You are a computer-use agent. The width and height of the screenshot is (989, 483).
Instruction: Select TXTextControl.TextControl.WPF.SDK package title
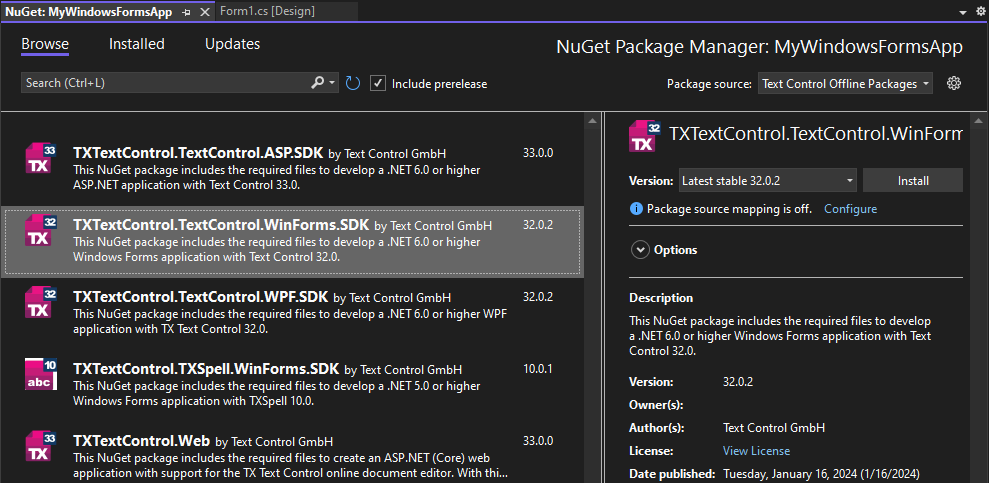click(x=201, y=296)
